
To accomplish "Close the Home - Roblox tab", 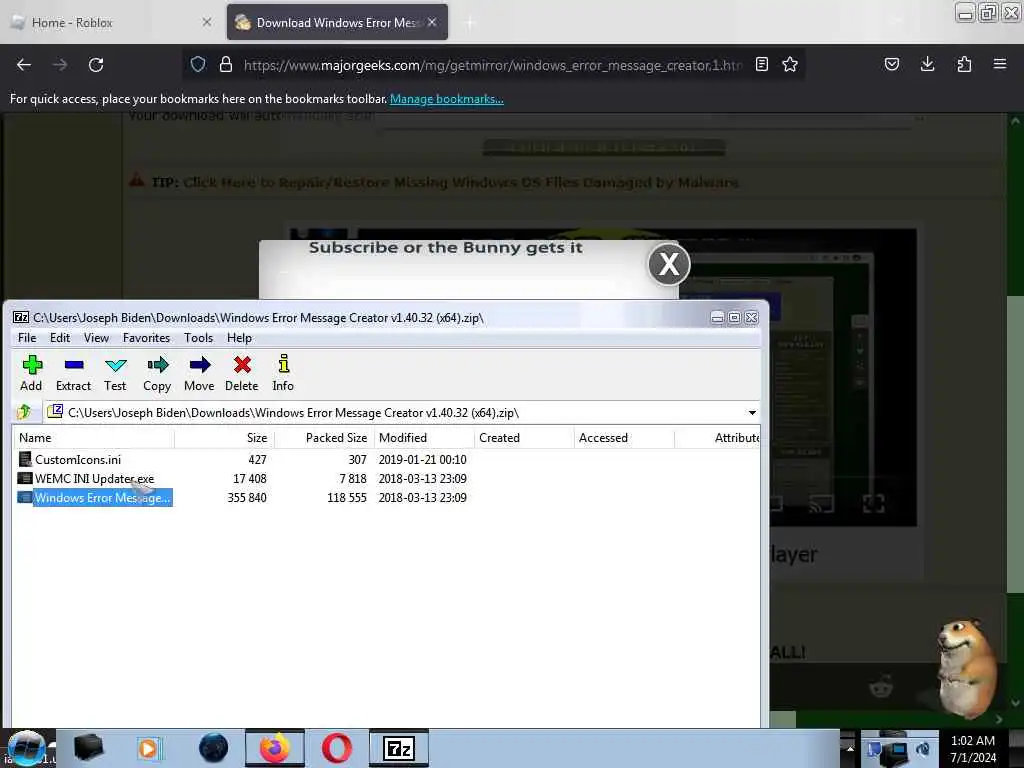I will (206, 22).
